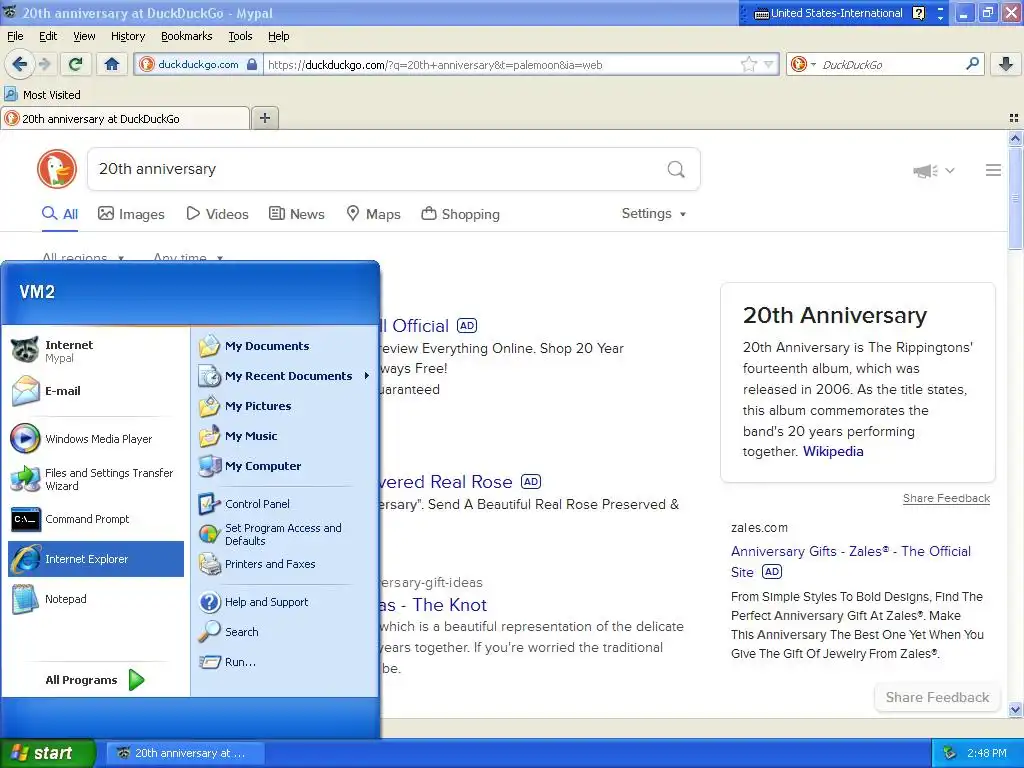
Task: Click the forward navigation arrow
Action: click(44, 64)
